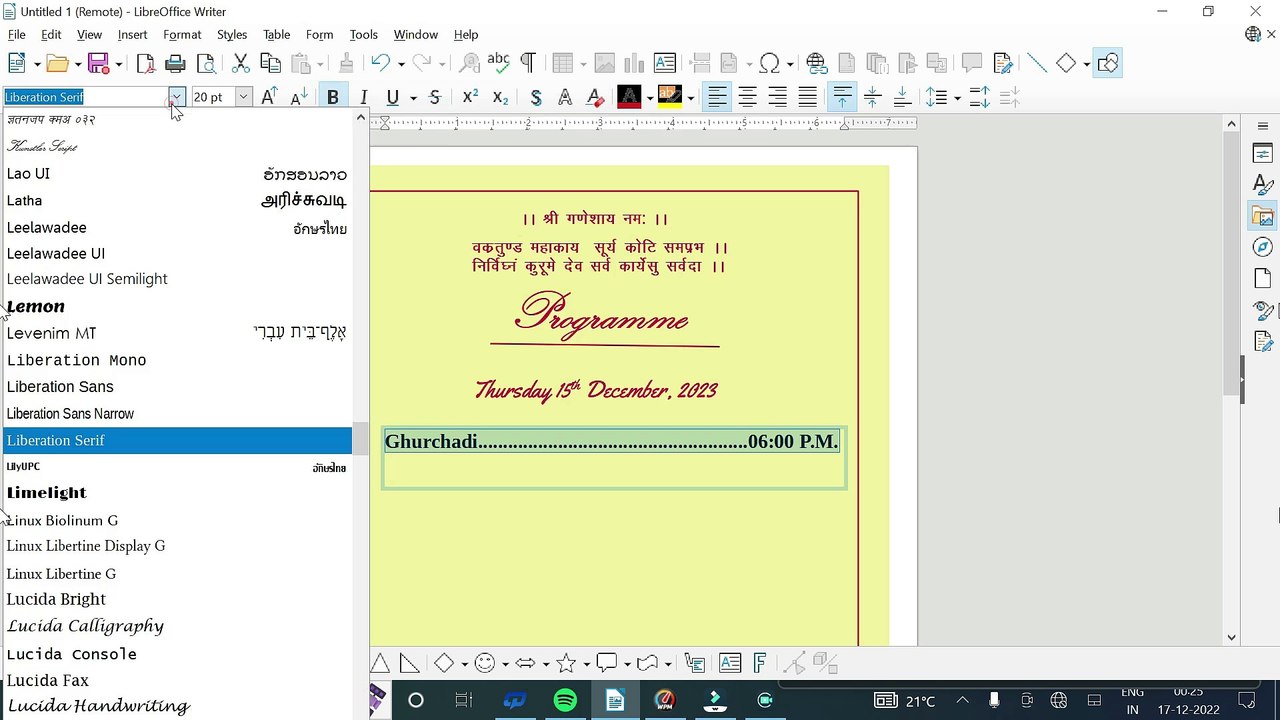Open the highlighting color dropdown arrow
The image size is (1280, 720).
[690, 97]
